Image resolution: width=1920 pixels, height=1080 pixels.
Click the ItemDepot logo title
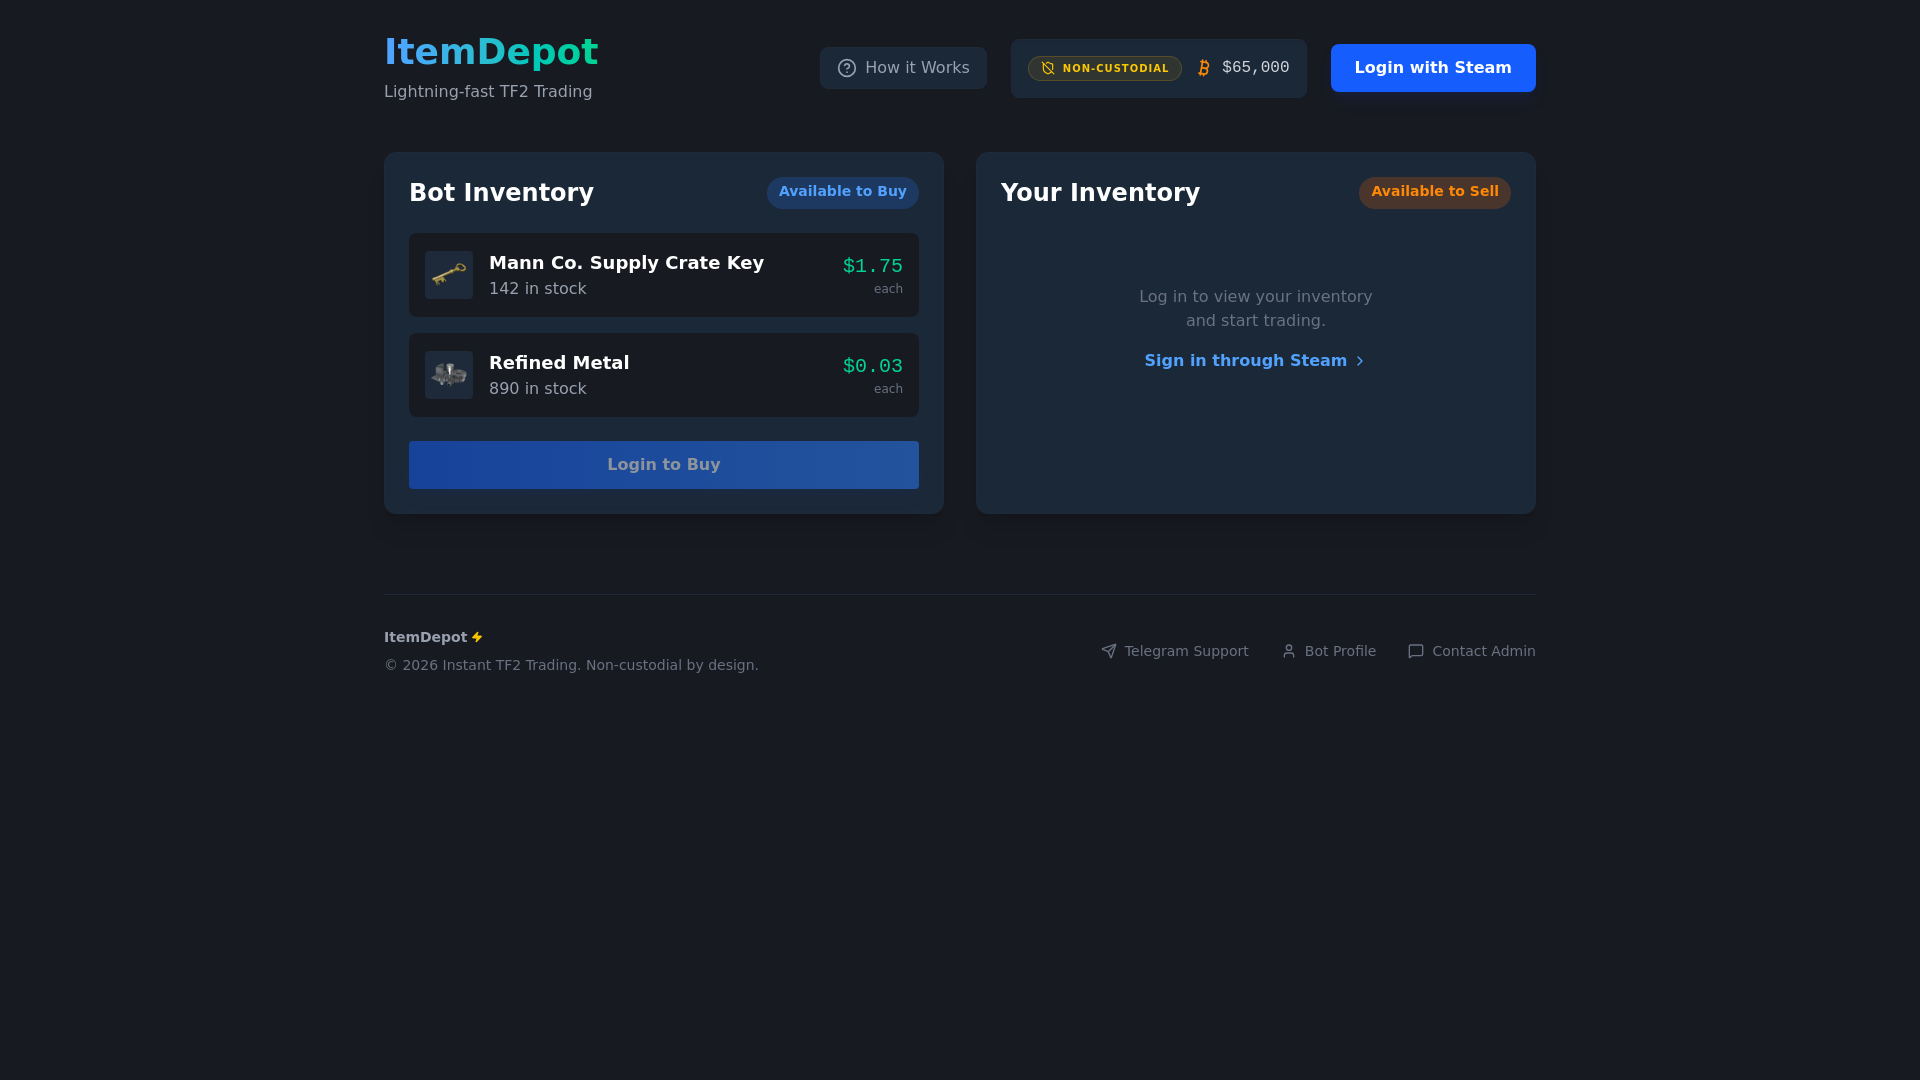491,52
